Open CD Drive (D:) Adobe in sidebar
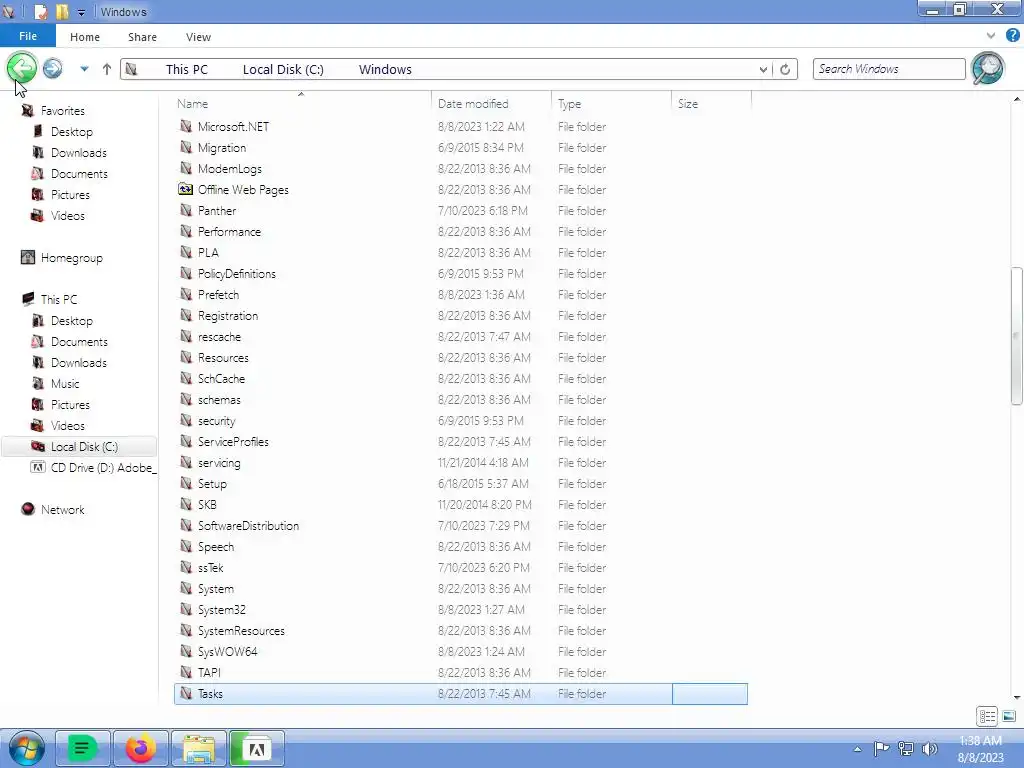This screenshot has width=1024, height=768. click(x=102, y=468)
